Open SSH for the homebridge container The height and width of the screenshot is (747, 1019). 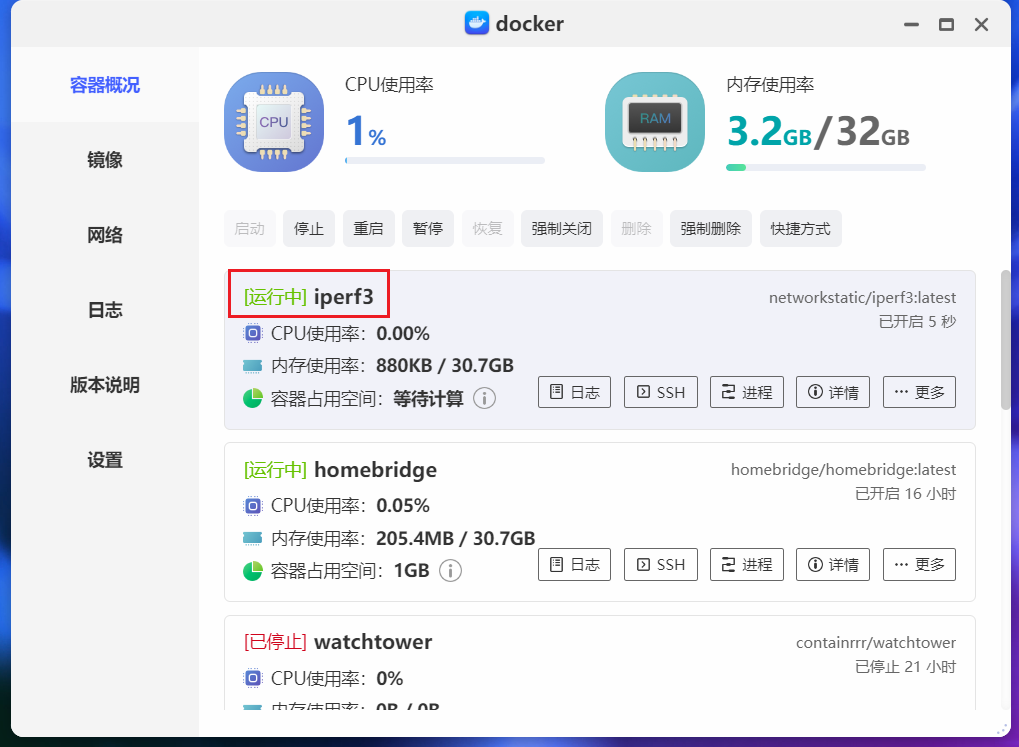(661, 564)
